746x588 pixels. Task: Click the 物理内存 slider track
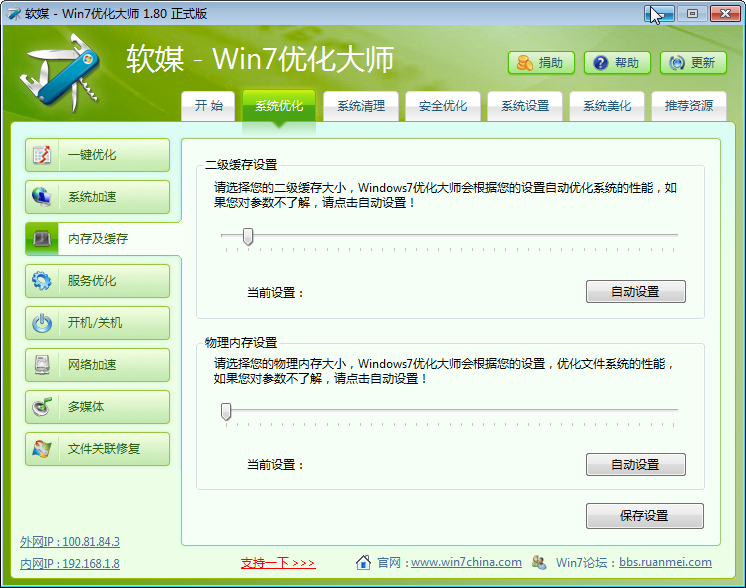pyautogui.click(x=450, y=410)
